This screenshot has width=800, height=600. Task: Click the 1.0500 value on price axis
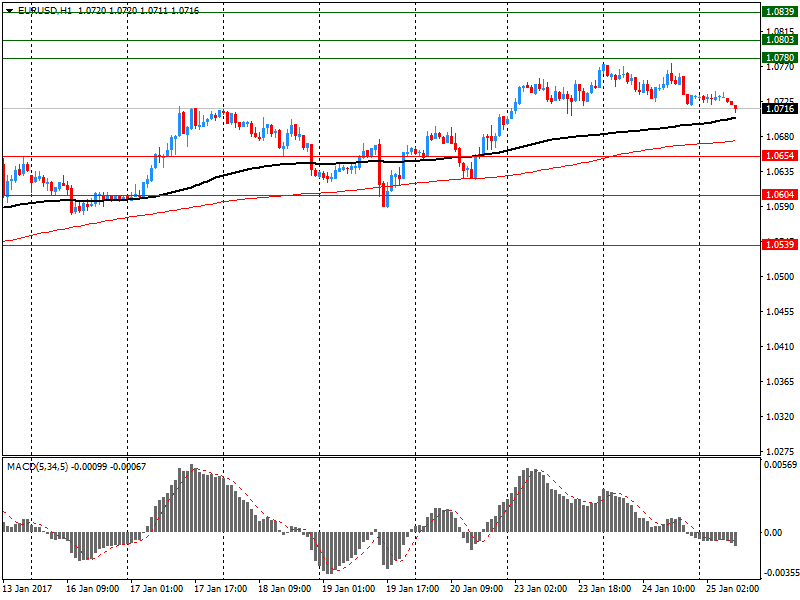pos(780,277)
